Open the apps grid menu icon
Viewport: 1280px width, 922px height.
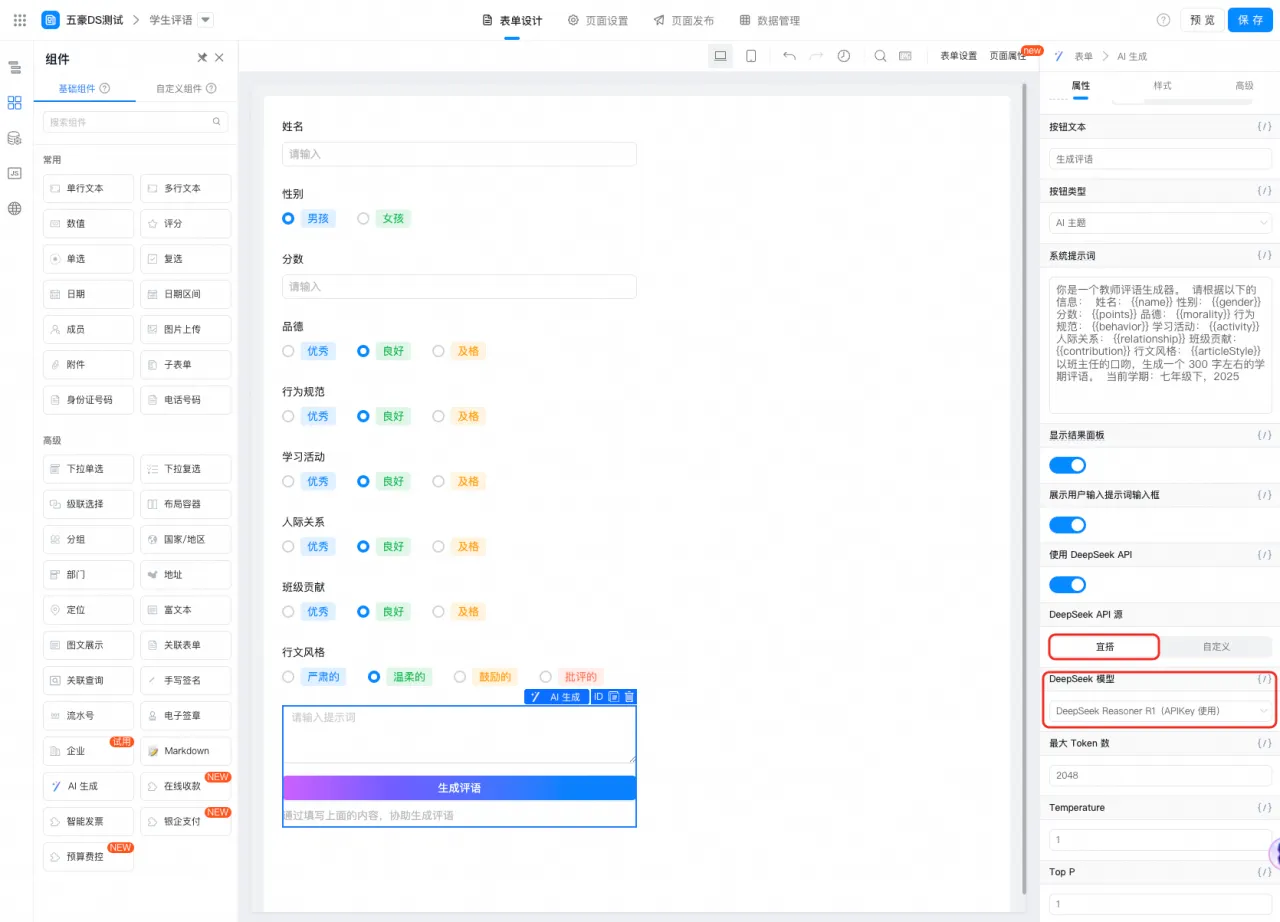pos(20,20)
